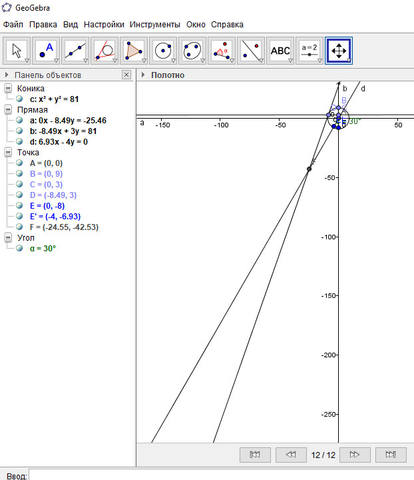Select the row E' = (-4, -6.93)
The image size is (414, 480).
[55, 216]
